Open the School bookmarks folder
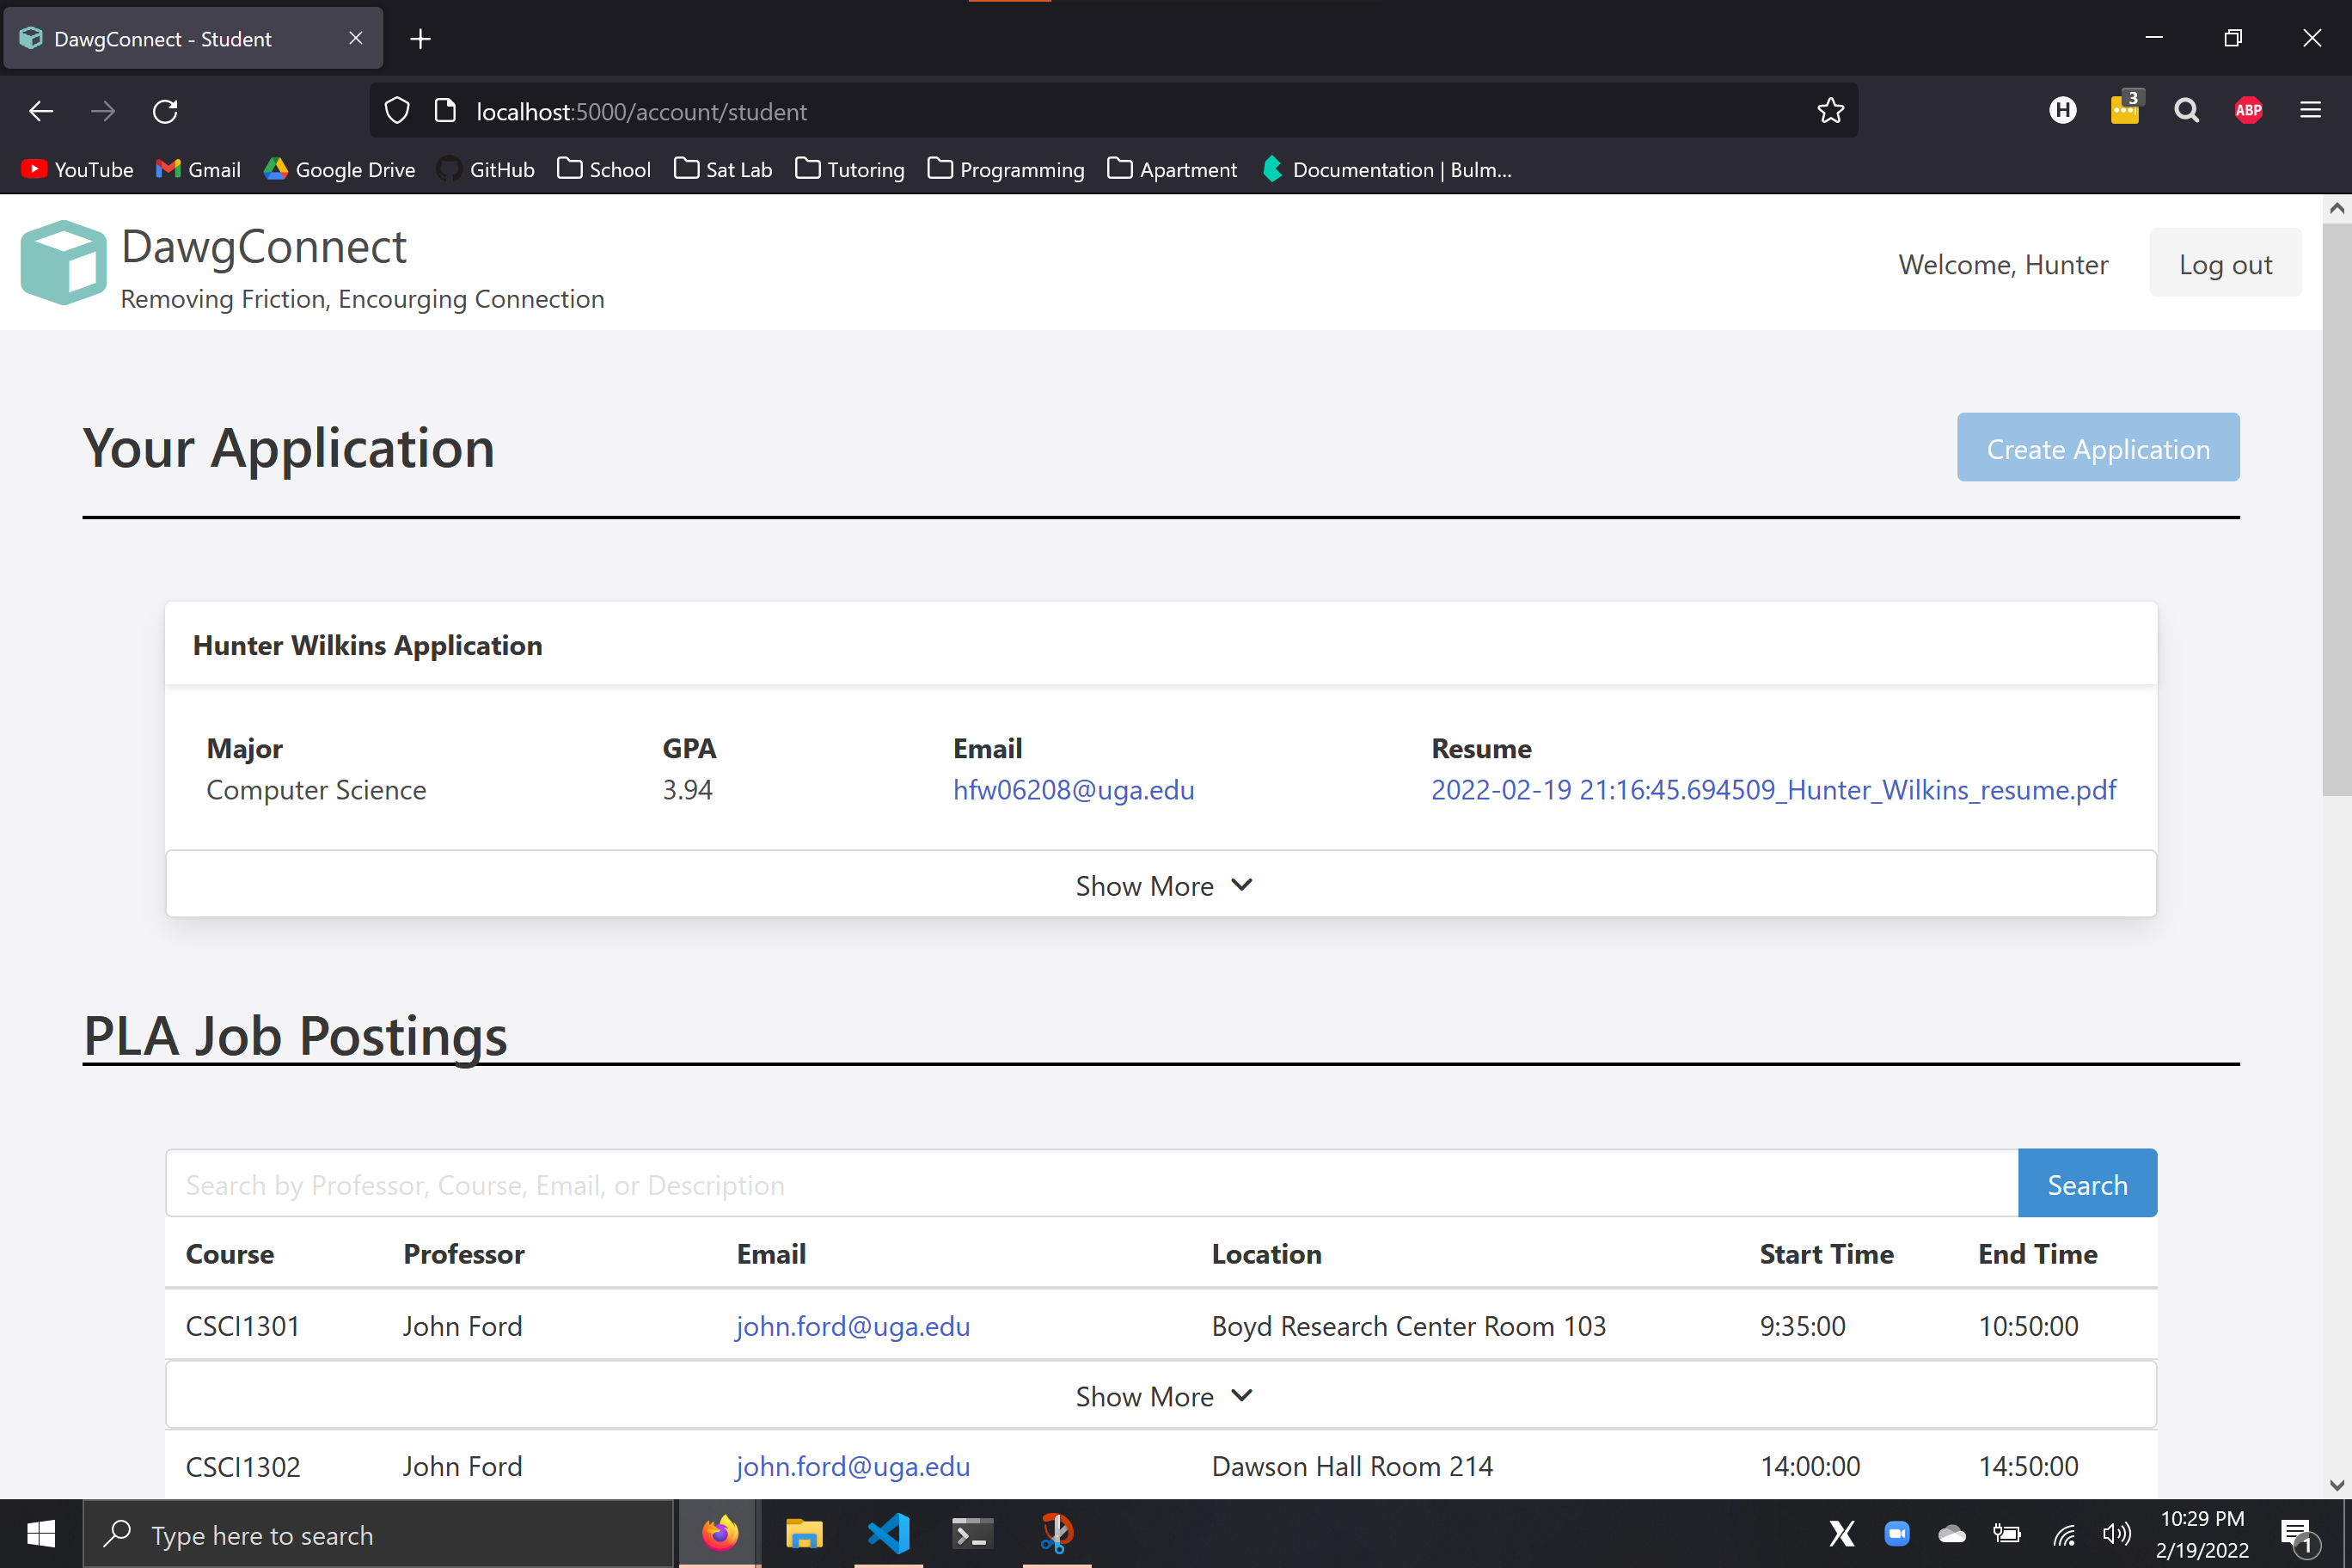 tap(604, 170)
